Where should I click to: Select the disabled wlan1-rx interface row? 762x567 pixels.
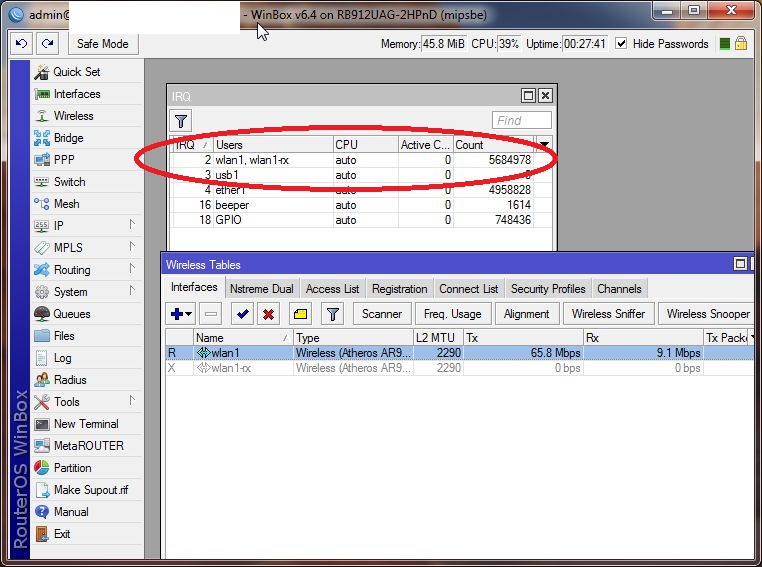click(x=460, y=368)
